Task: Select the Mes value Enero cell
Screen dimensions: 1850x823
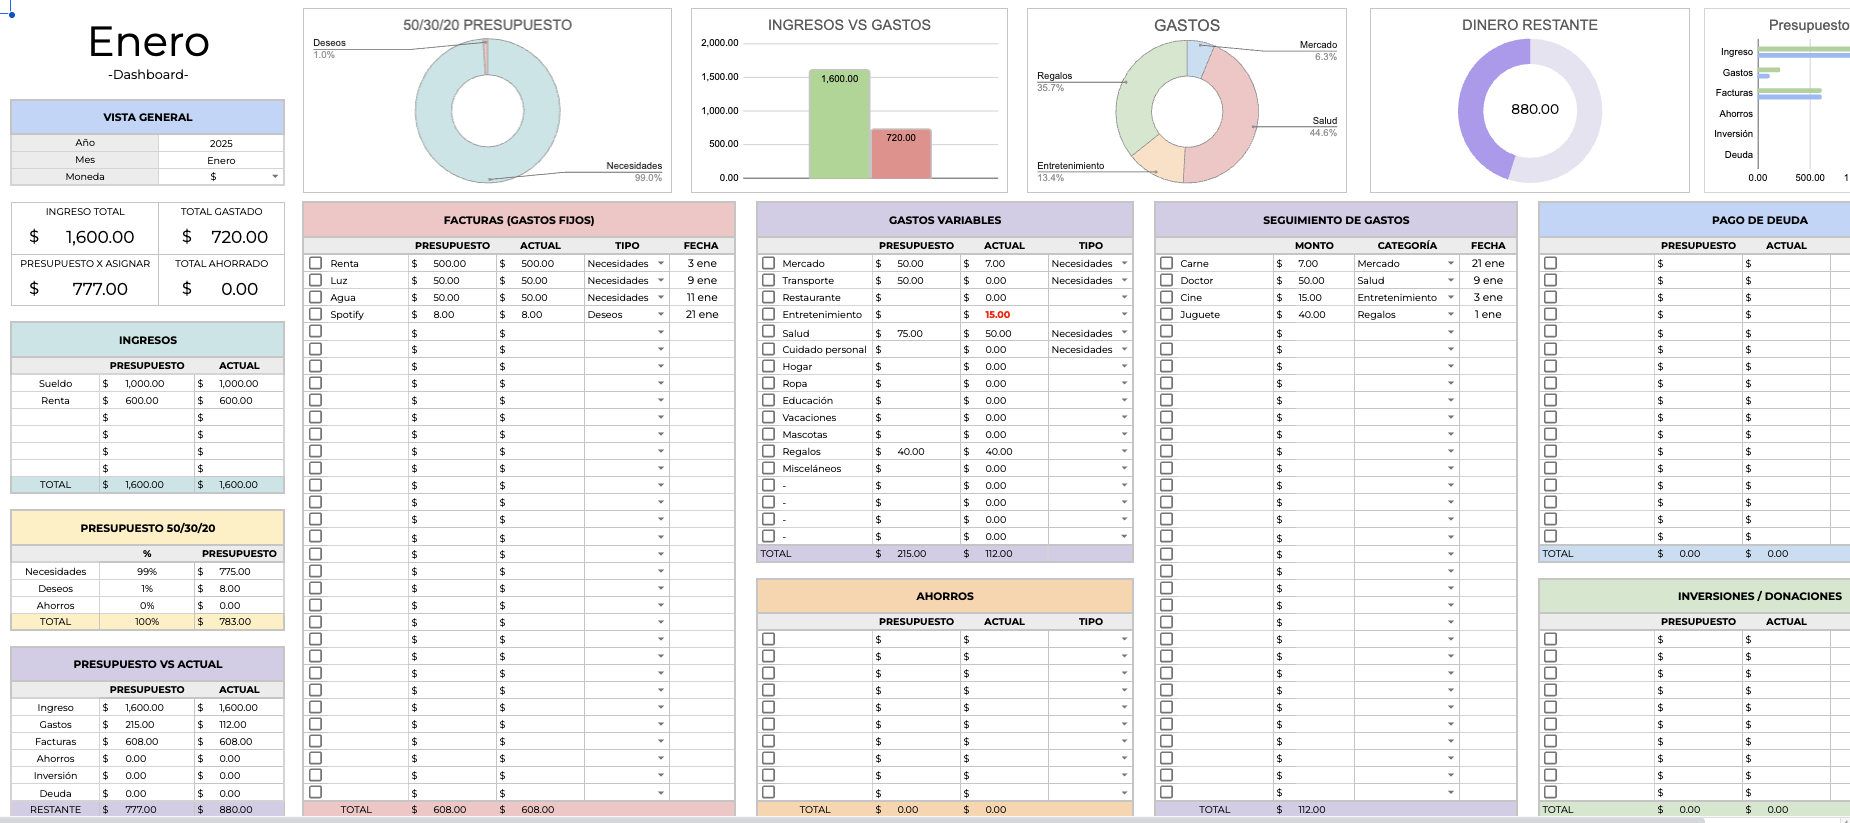Action: pos(221,160)
